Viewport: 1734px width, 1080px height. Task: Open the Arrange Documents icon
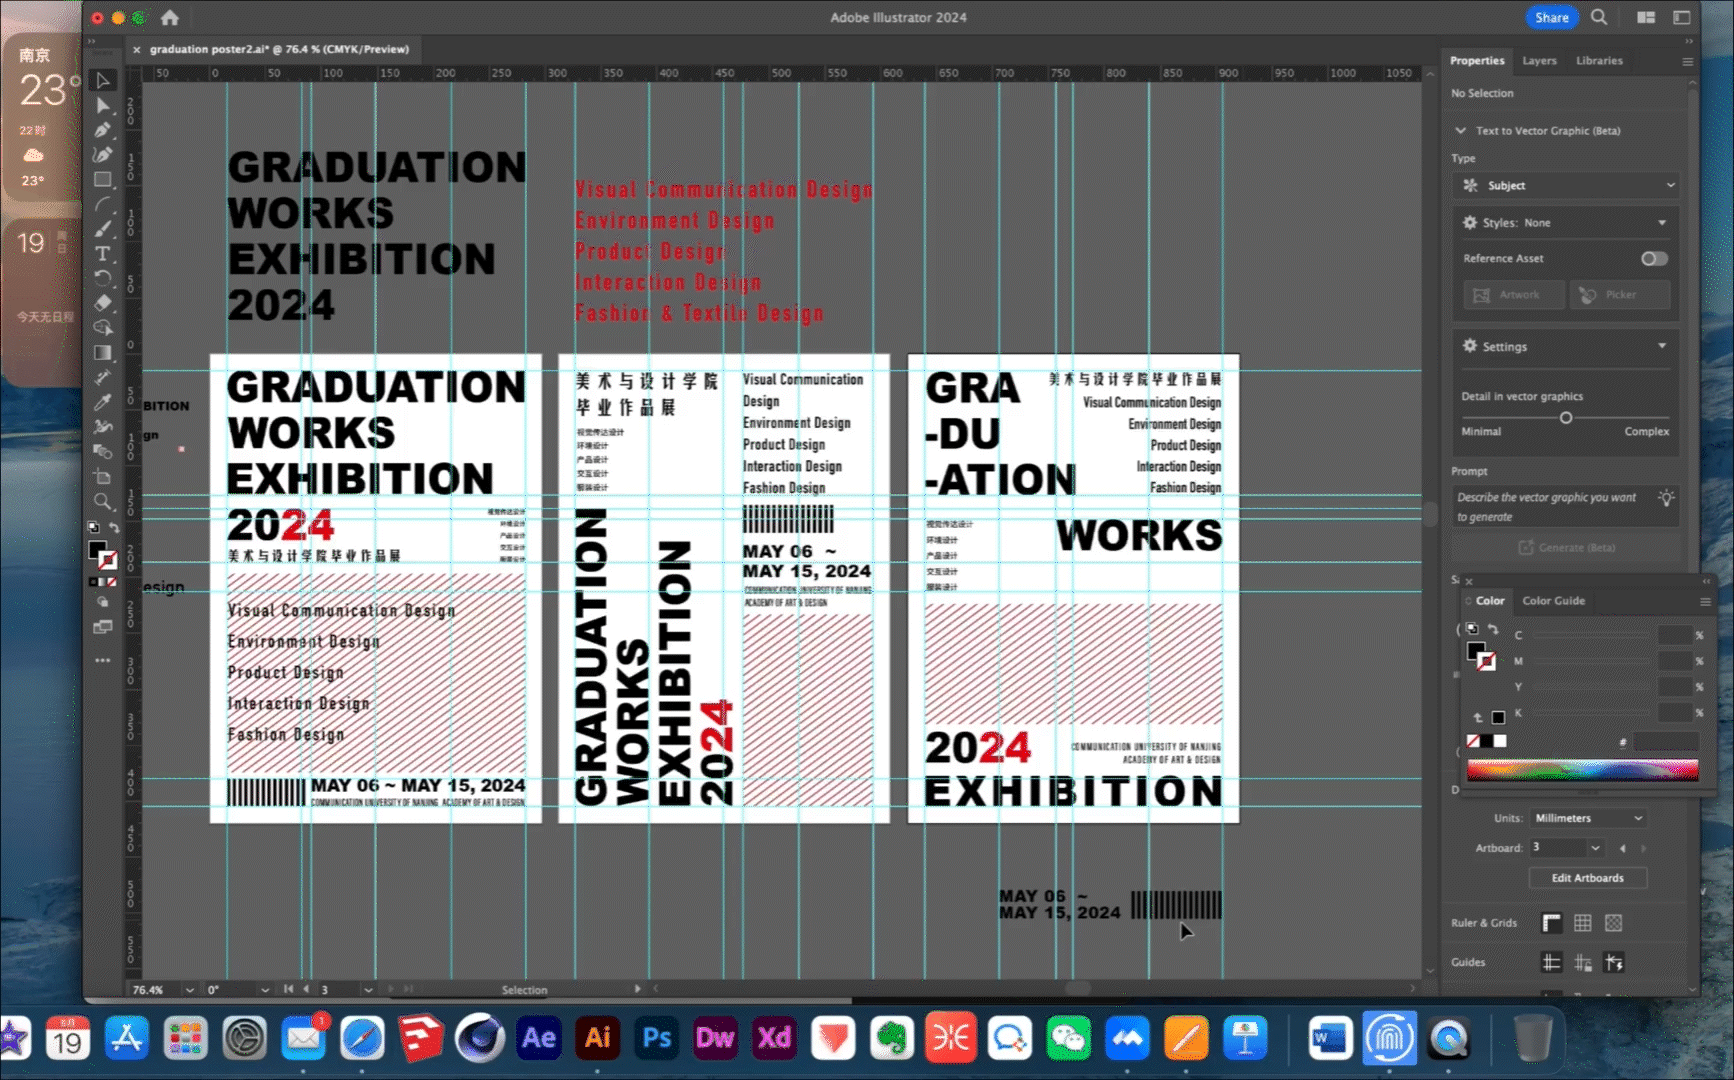(x=1646, y=17)
